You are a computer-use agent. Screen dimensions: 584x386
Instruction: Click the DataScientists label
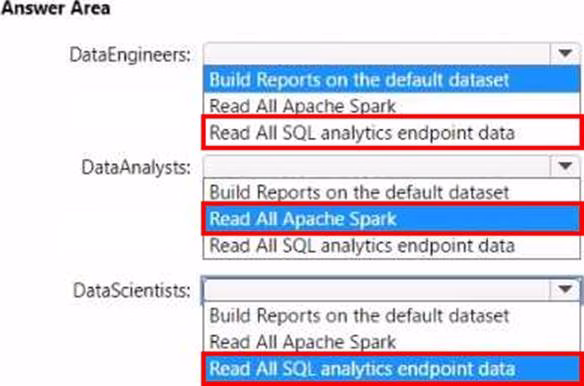click(132, 291)
